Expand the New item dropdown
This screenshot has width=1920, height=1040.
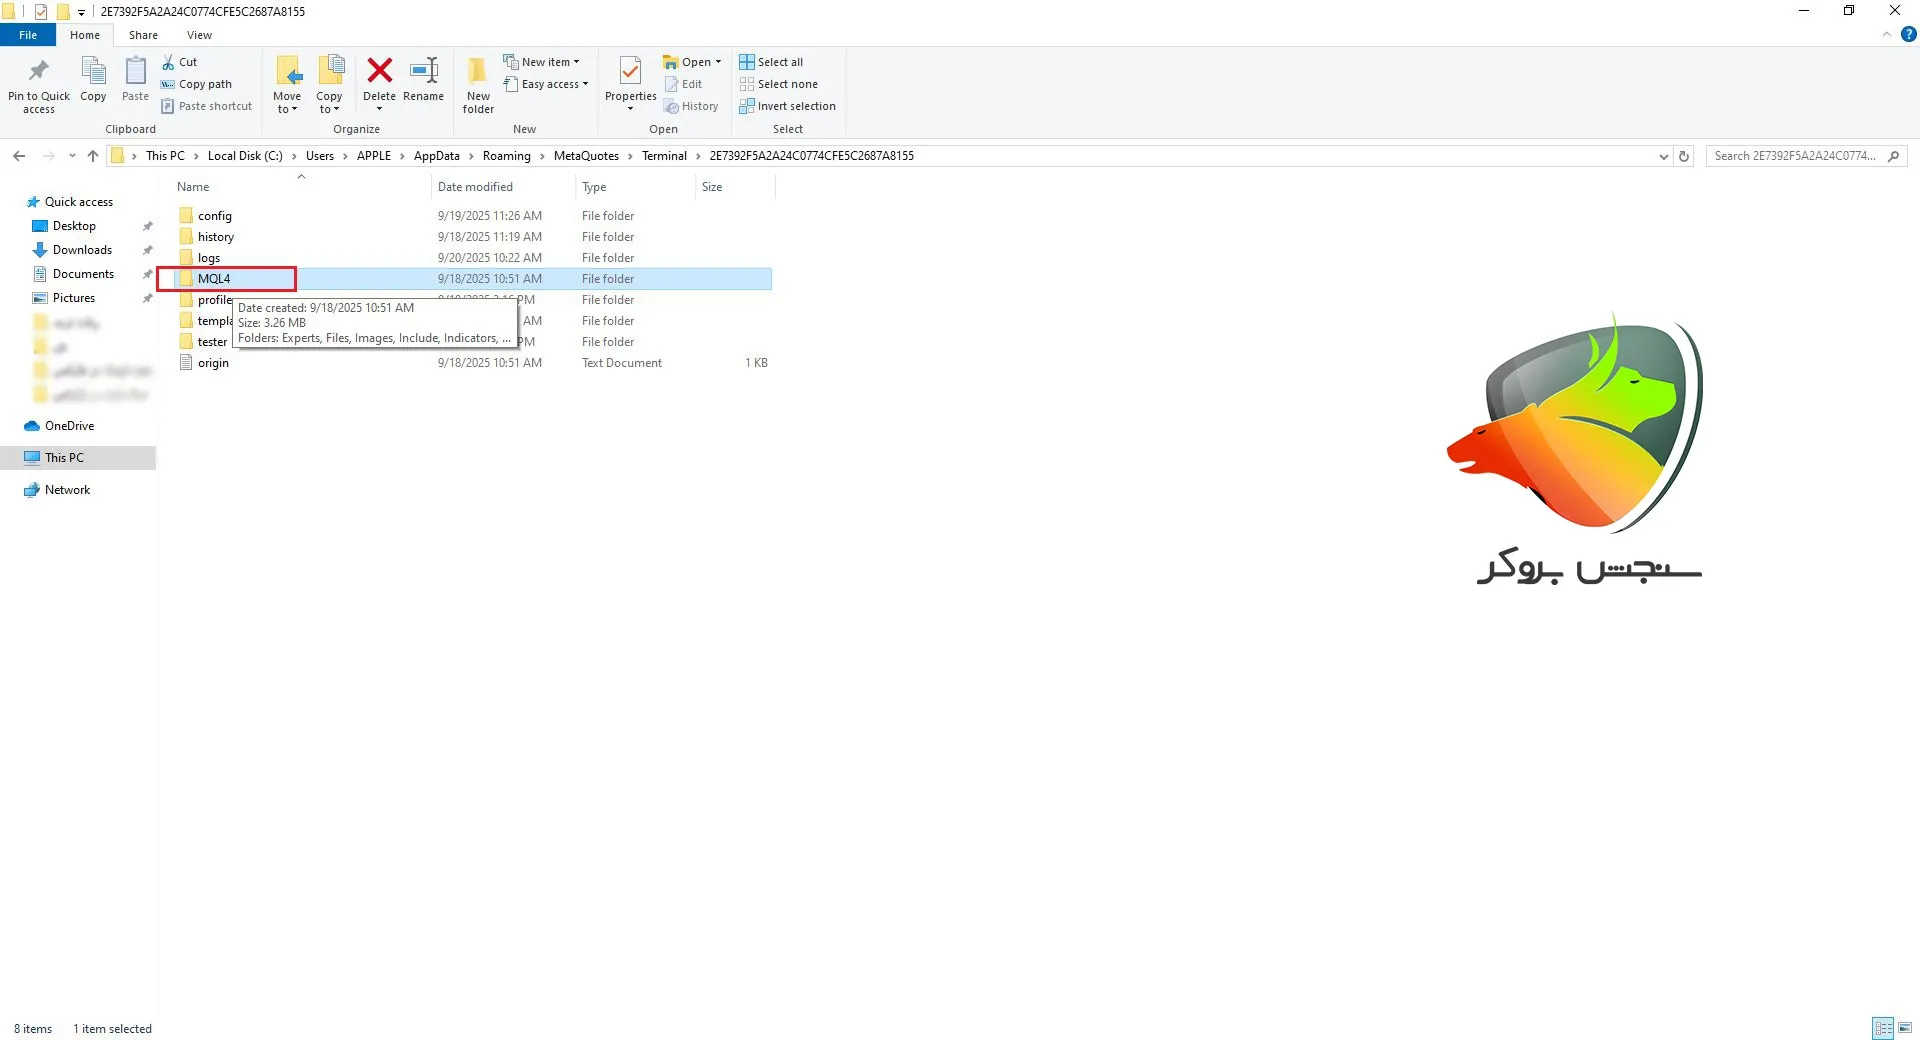(543, 62)
